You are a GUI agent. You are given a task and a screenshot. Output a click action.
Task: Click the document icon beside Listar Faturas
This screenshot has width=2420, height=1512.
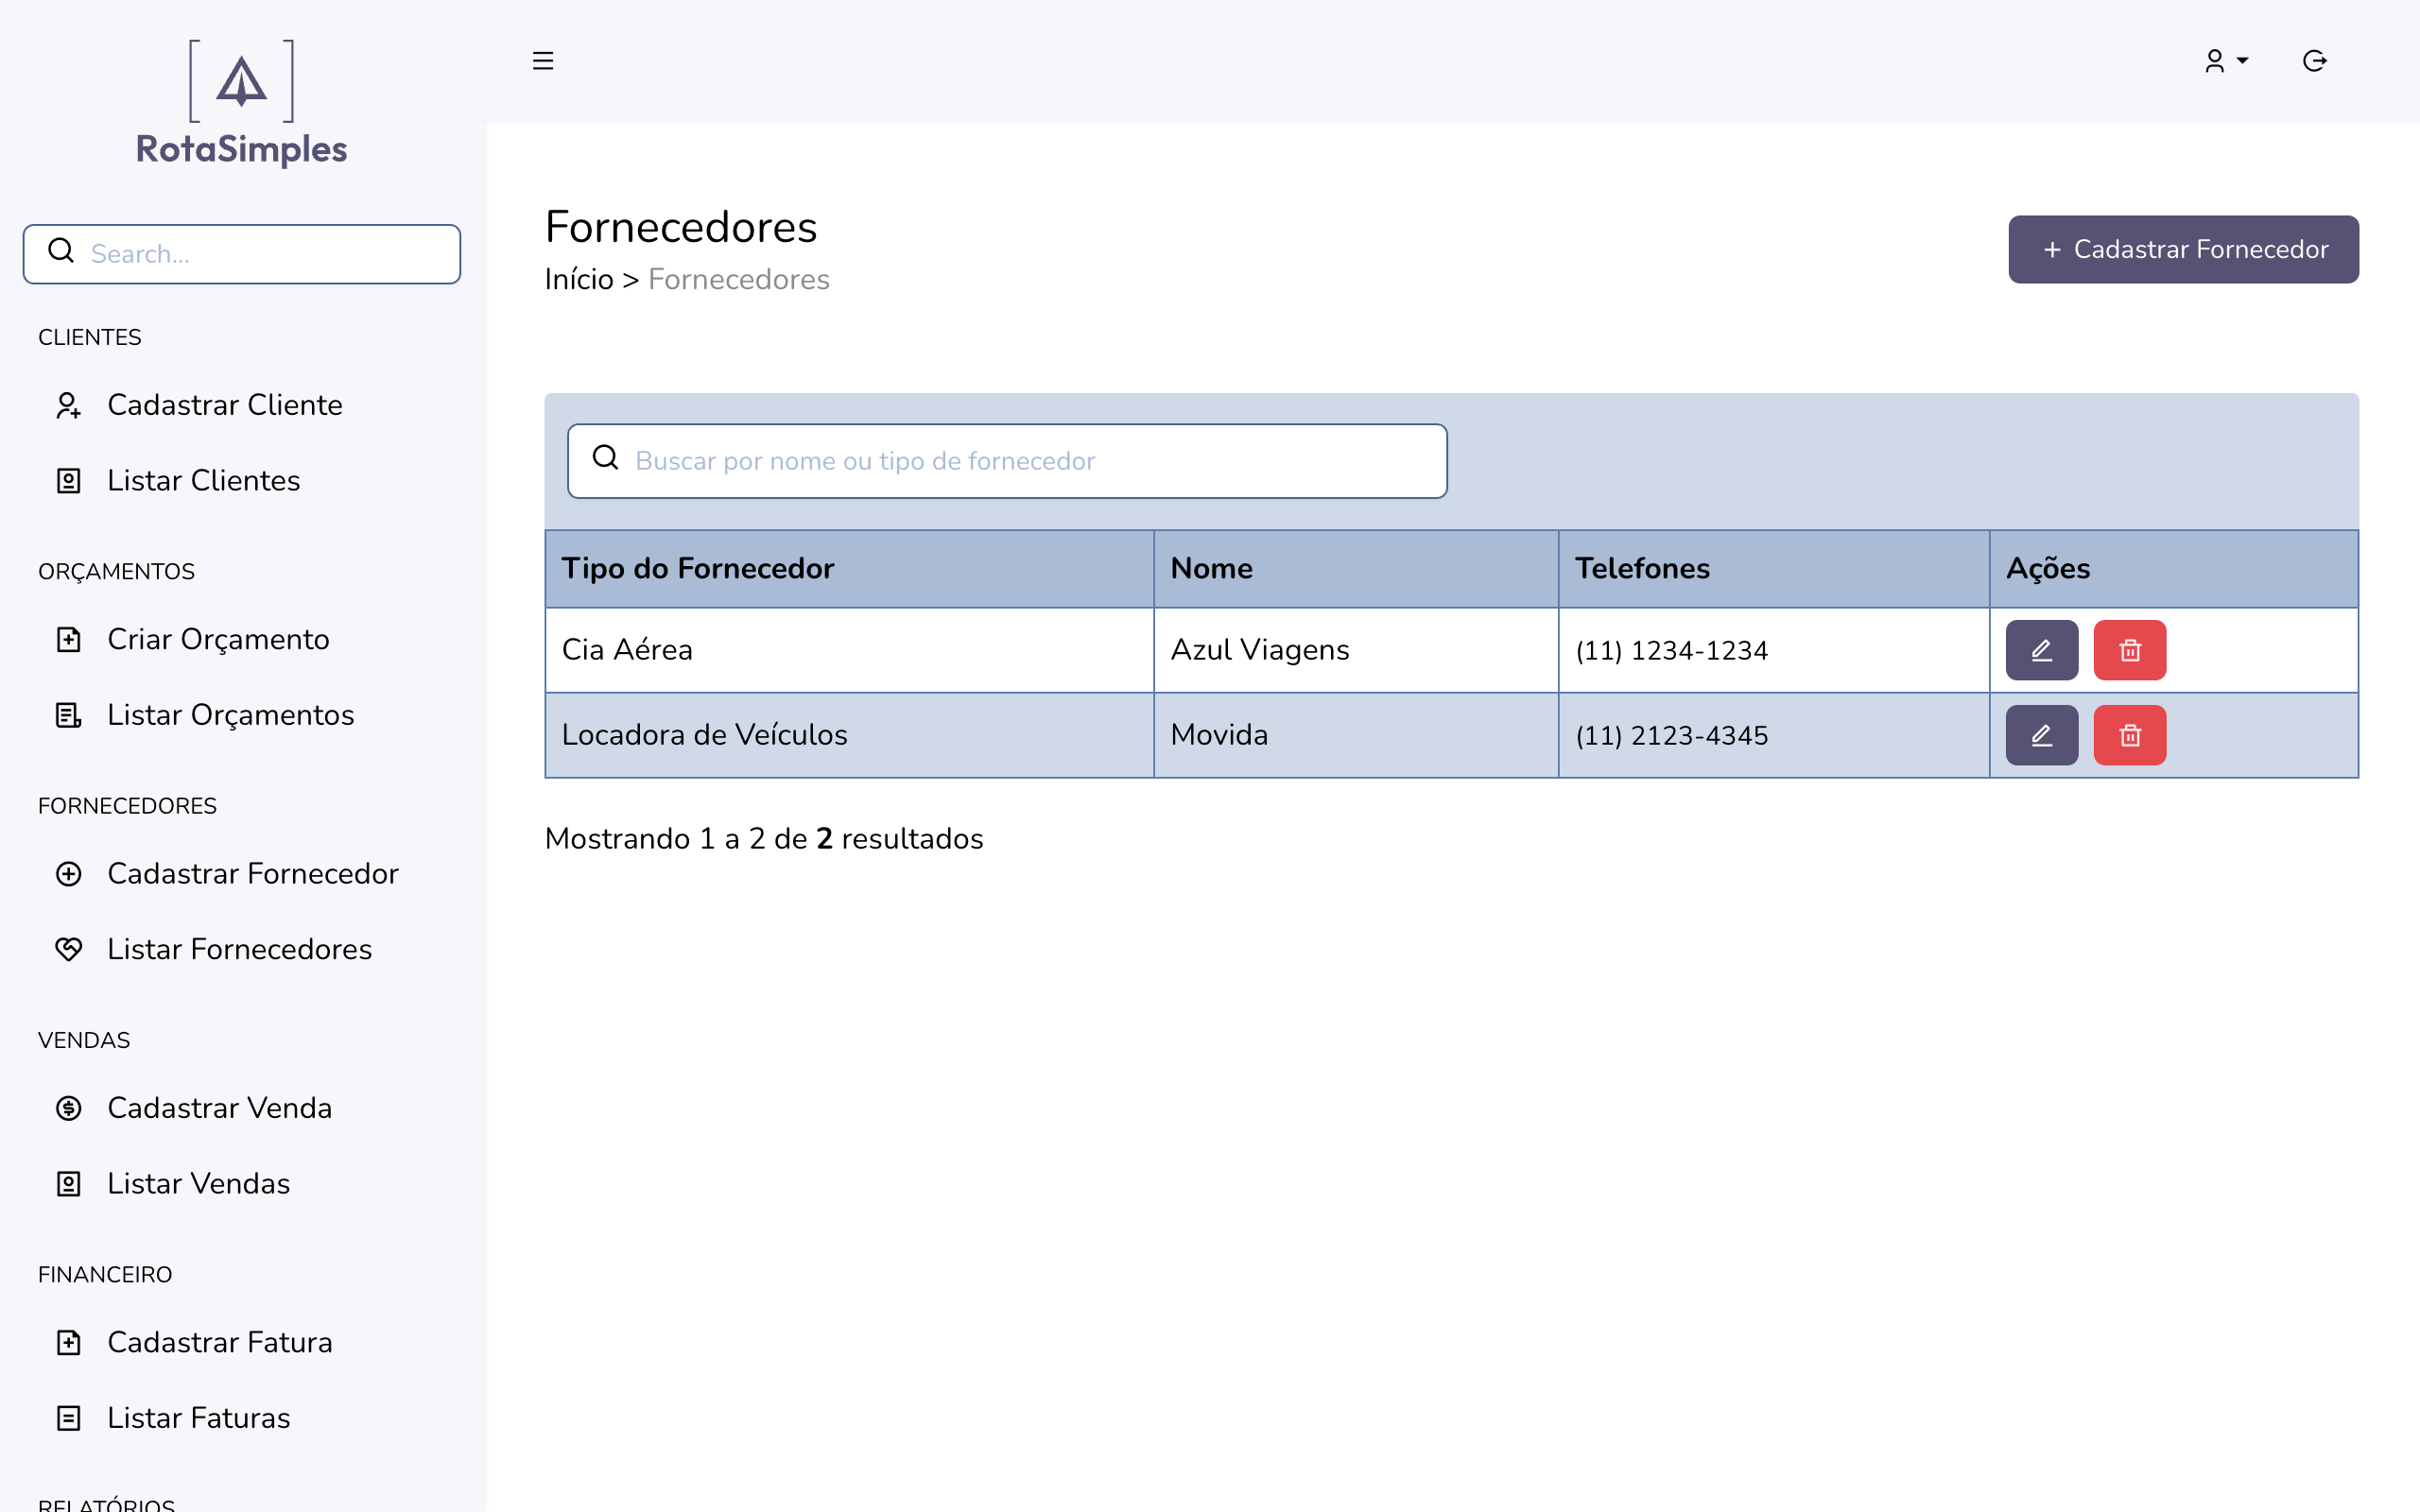click(68, 1418)
